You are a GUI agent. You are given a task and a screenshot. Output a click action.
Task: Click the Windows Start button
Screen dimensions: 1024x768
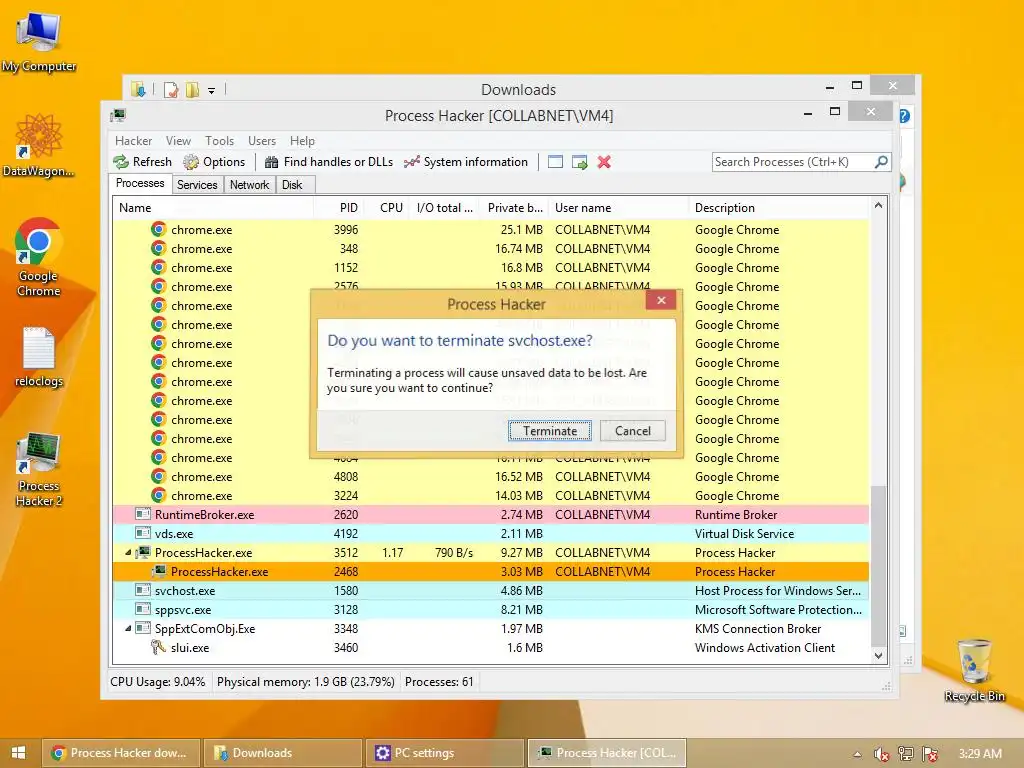tap(18, 753)
